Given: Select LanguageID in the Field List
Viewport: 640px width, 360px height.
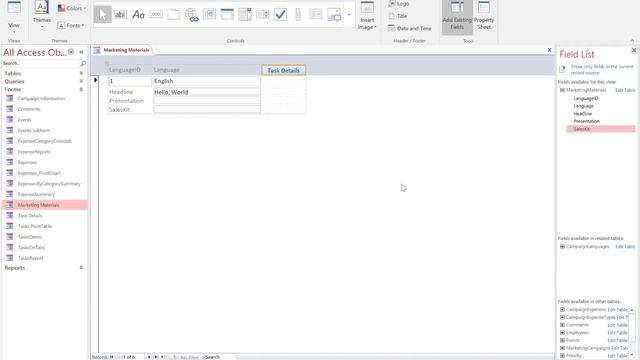Looking at the screenshot, I should coord(586,98).
